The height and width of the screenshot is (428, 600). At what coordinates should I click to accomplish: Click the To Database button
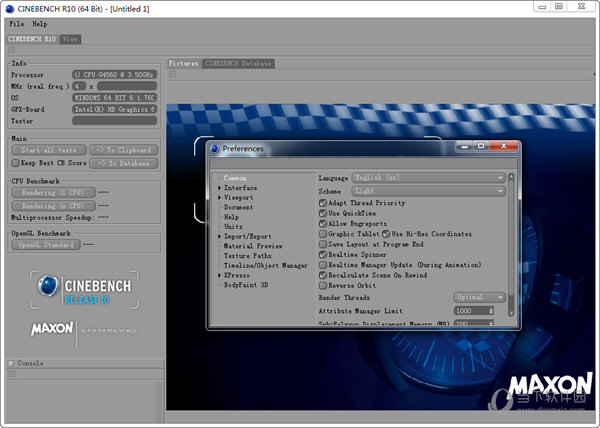(124, 163)
